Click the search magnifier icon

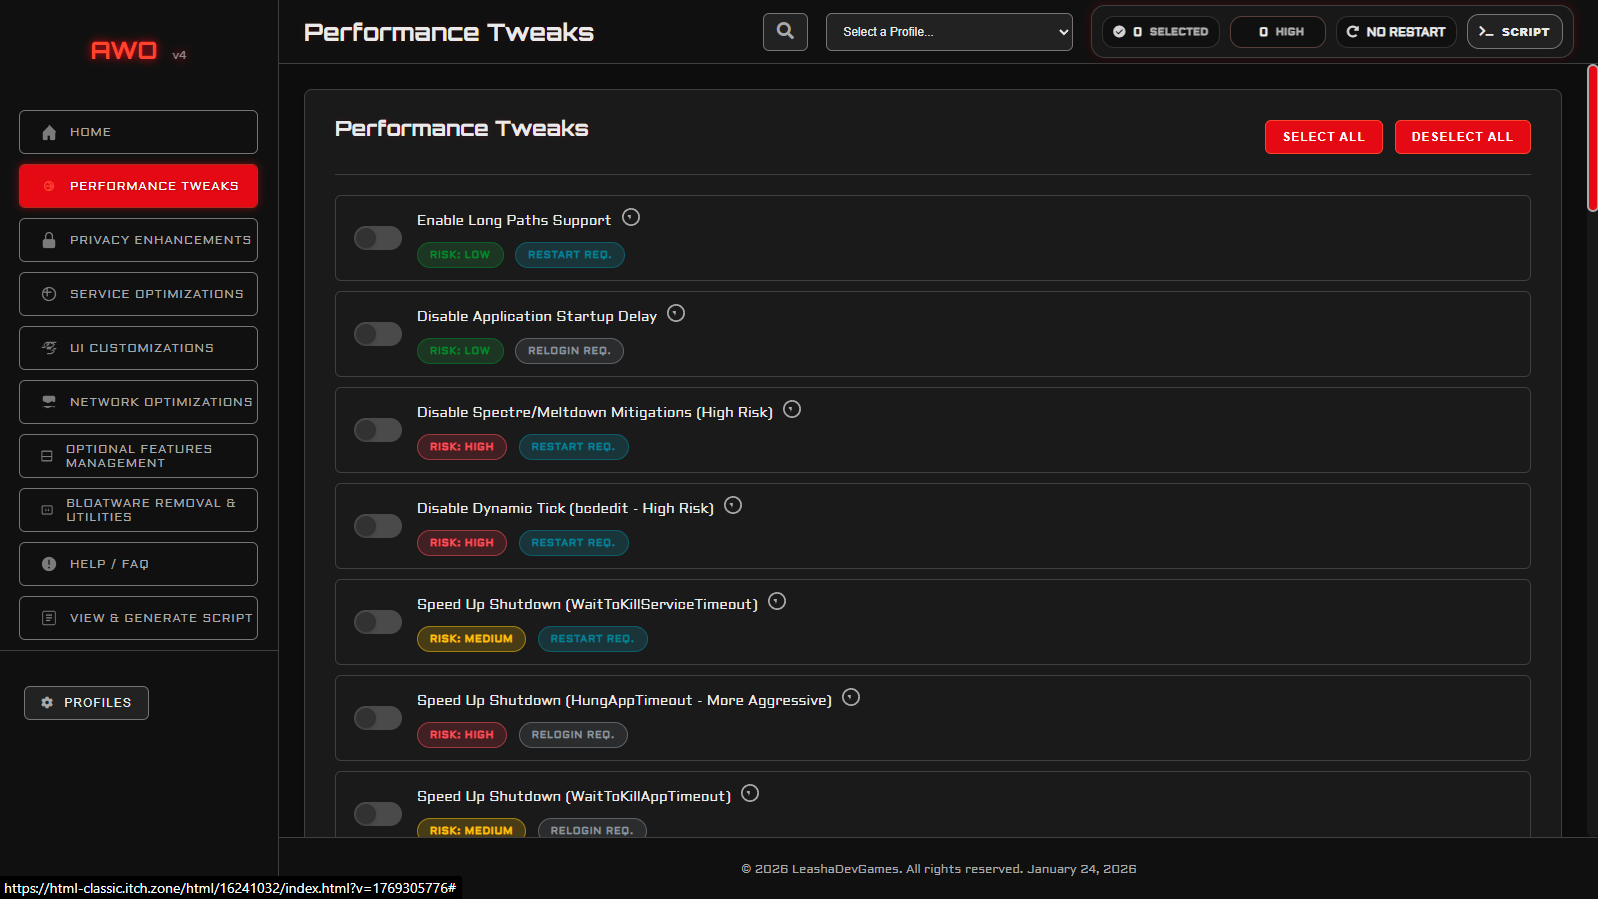point(785,32)
